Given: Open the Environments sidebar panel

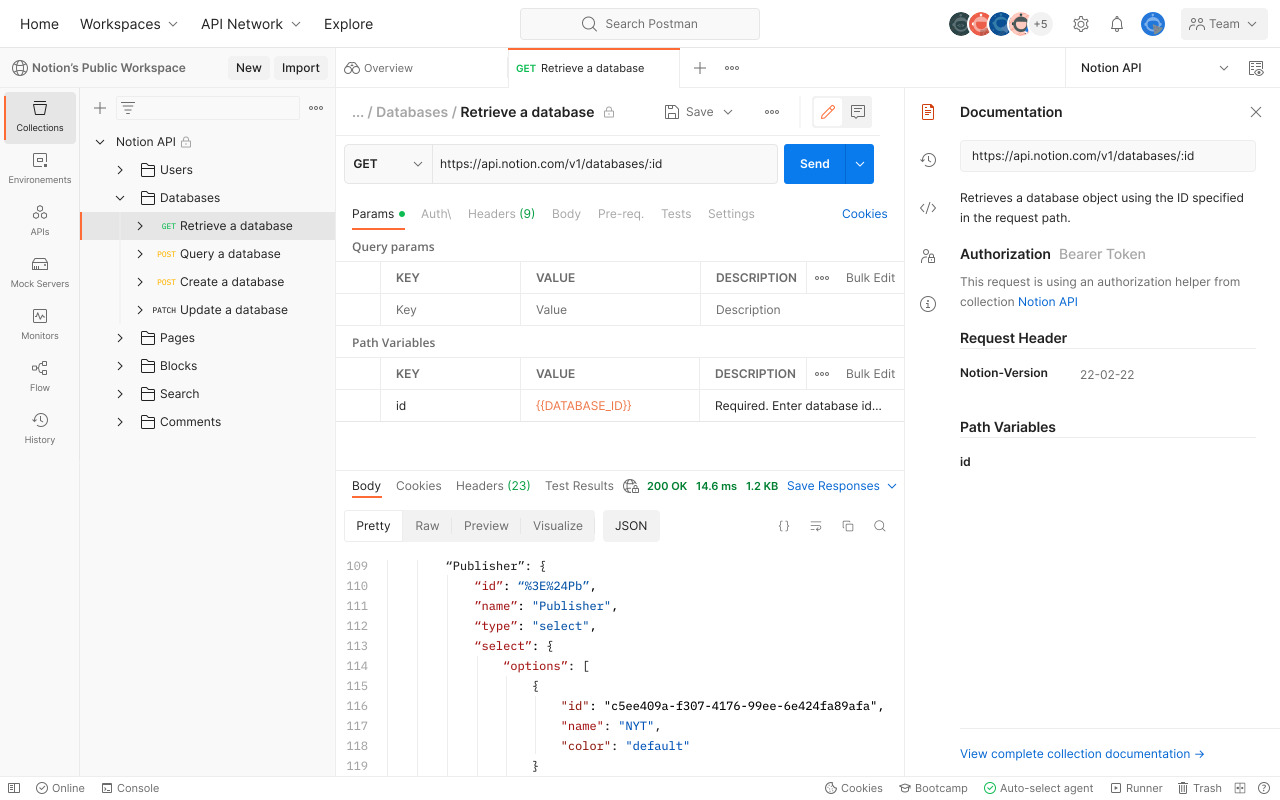Looking at the screenshot, I should (40, 169).
